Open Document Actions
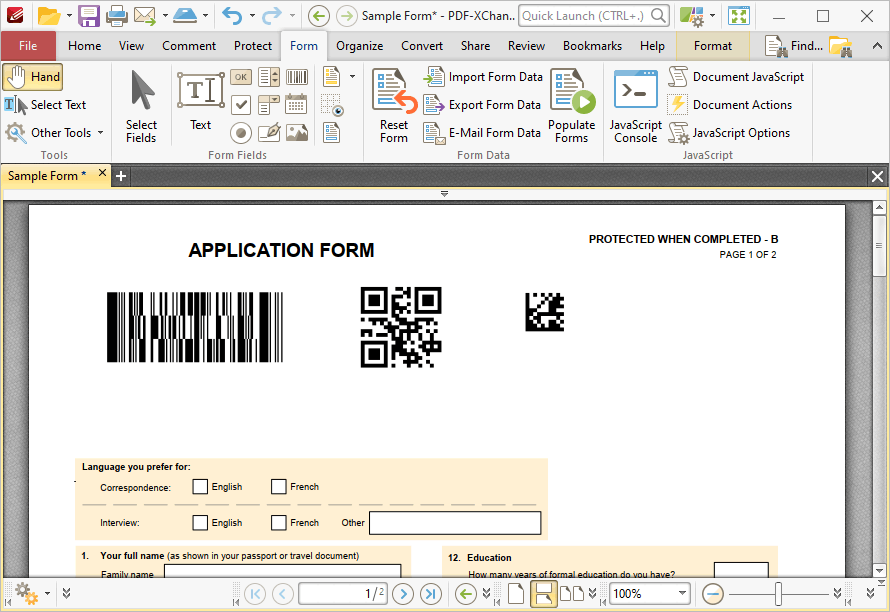 731,104
